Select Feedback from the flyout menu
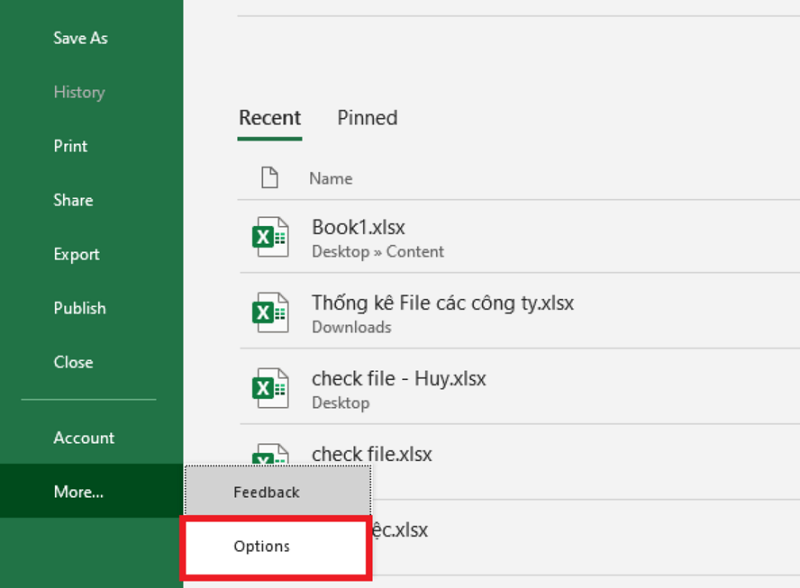 pyautogui.click(x=266, y=492)
